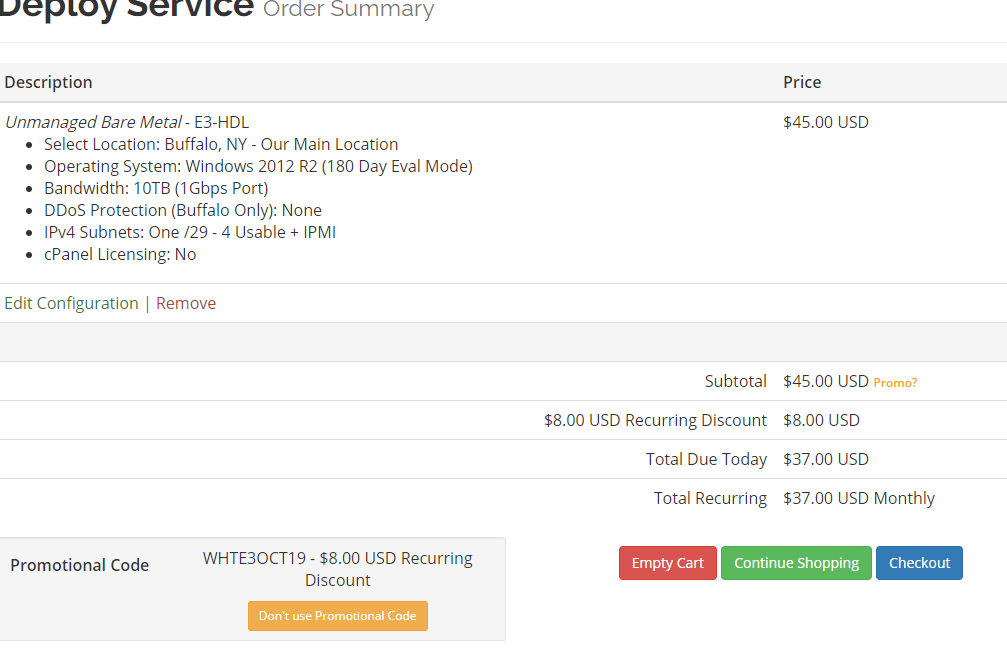Viewport: 1007px width, 657px height.
Task: Click the Total Due Today amount
Action: pyautogui.click(x=826, y=459)
